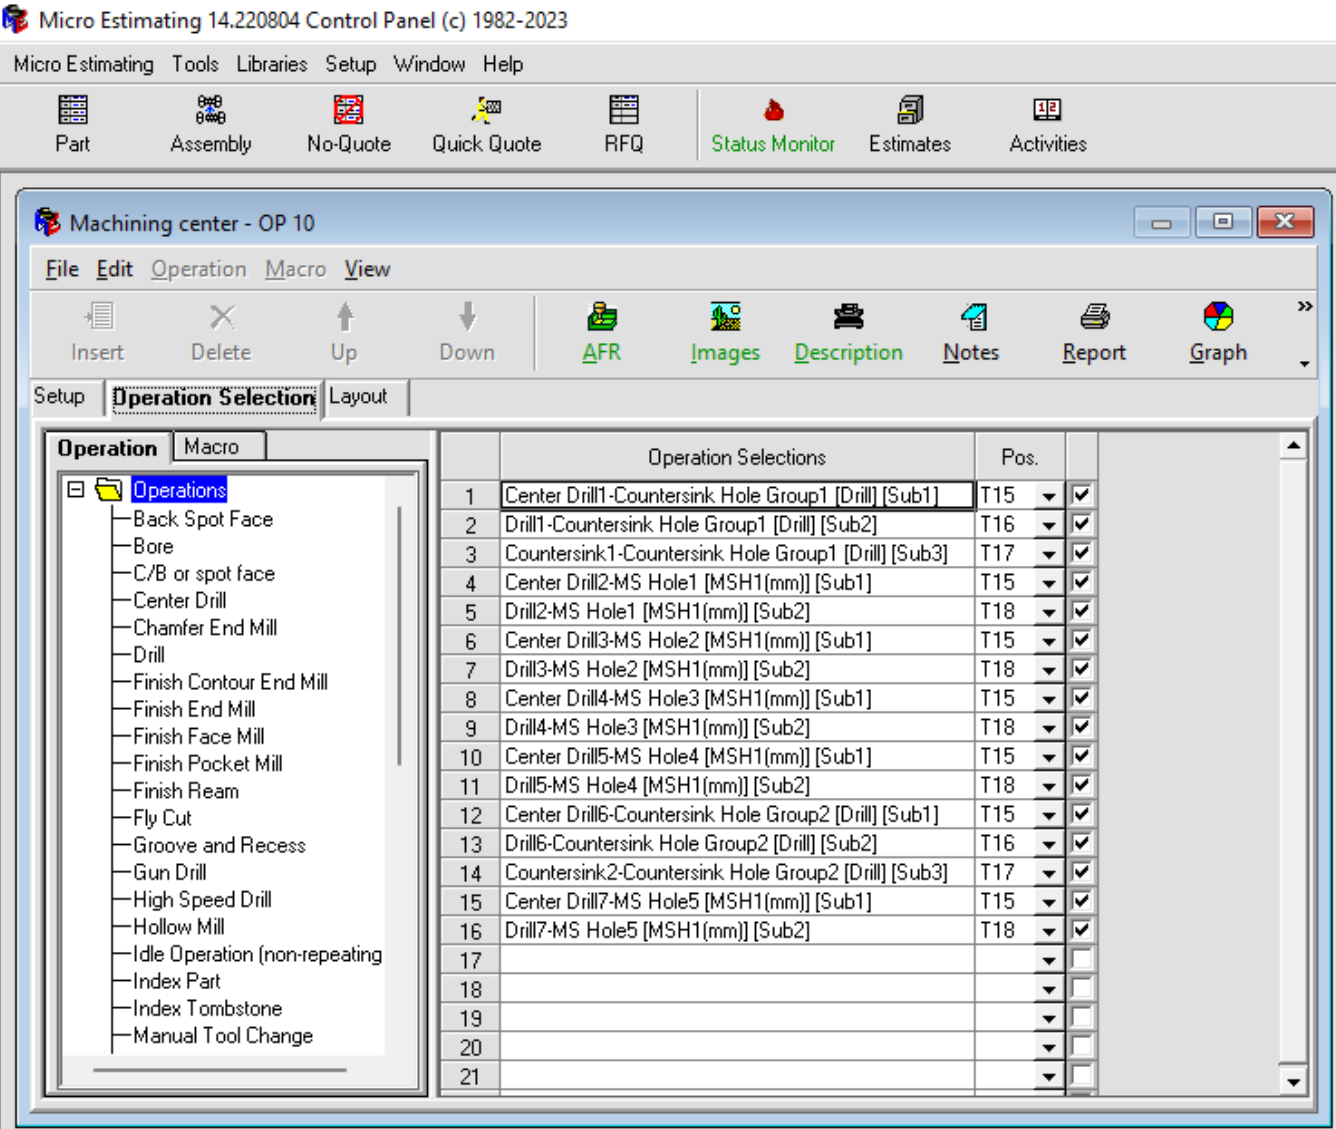Open the Tools menu
The height and width of the screenshot is (1129, 1336).
195,64
